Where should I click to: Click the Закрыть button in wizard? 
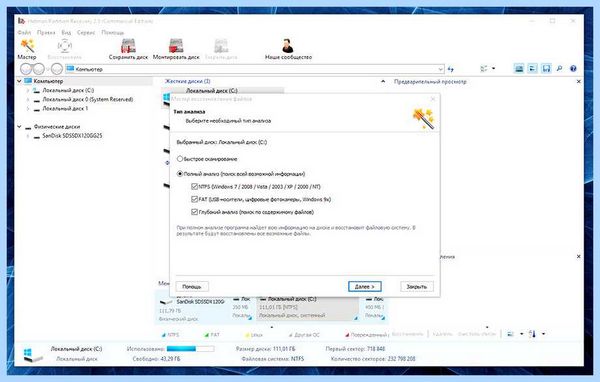click(x=417, y=286)
